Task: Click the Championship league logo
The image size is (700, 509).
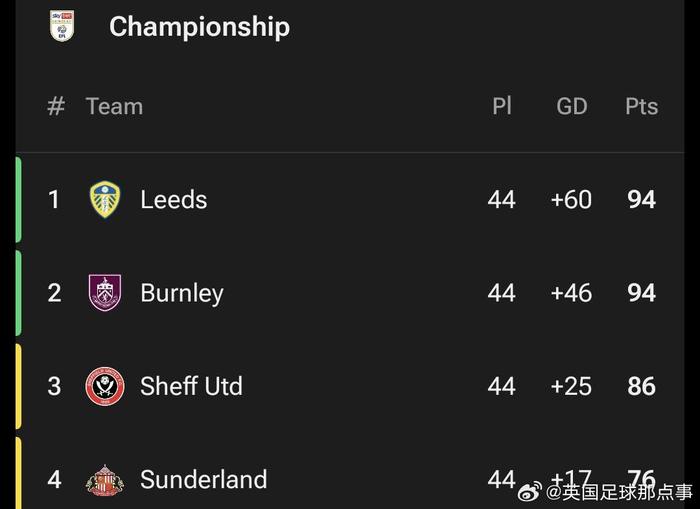Action: [x=62, y=26]
